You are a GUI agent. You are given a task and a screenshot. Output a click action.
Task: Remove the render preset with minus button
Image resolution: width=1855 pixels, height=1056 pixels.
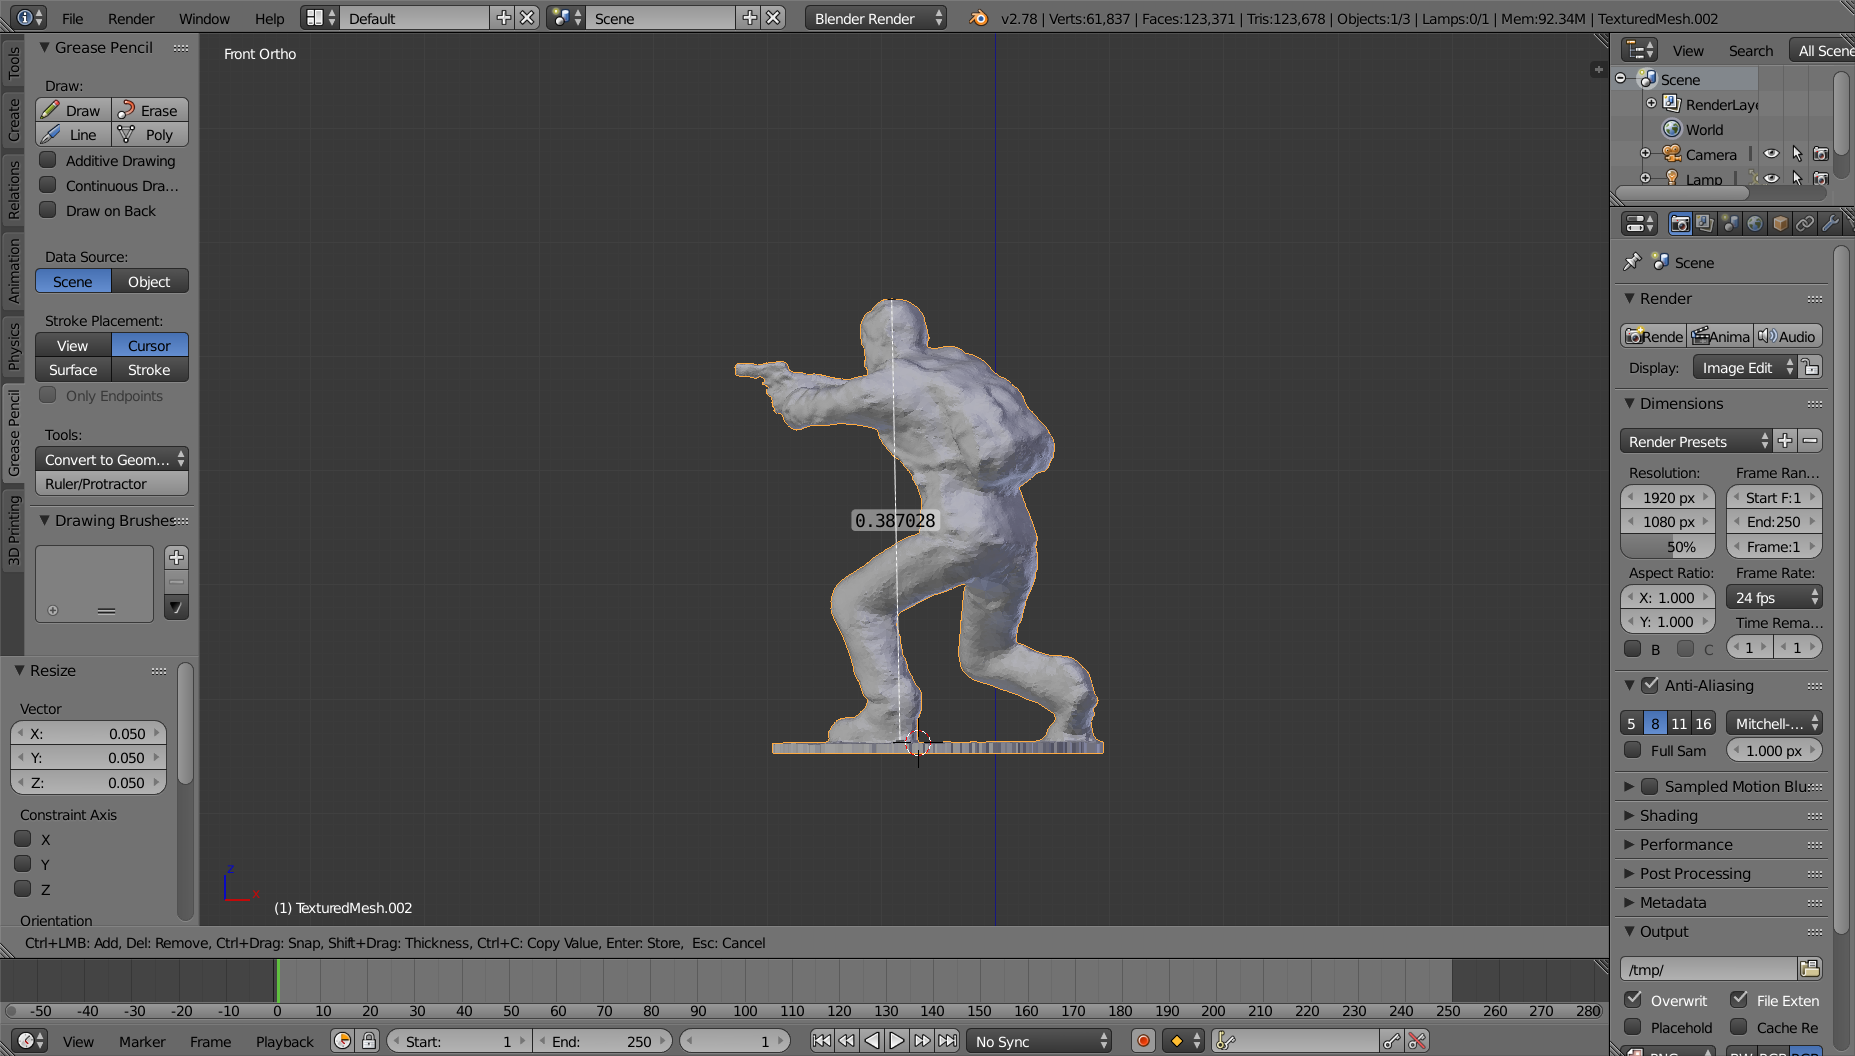pyautogui.click(x=1810, y=441)
